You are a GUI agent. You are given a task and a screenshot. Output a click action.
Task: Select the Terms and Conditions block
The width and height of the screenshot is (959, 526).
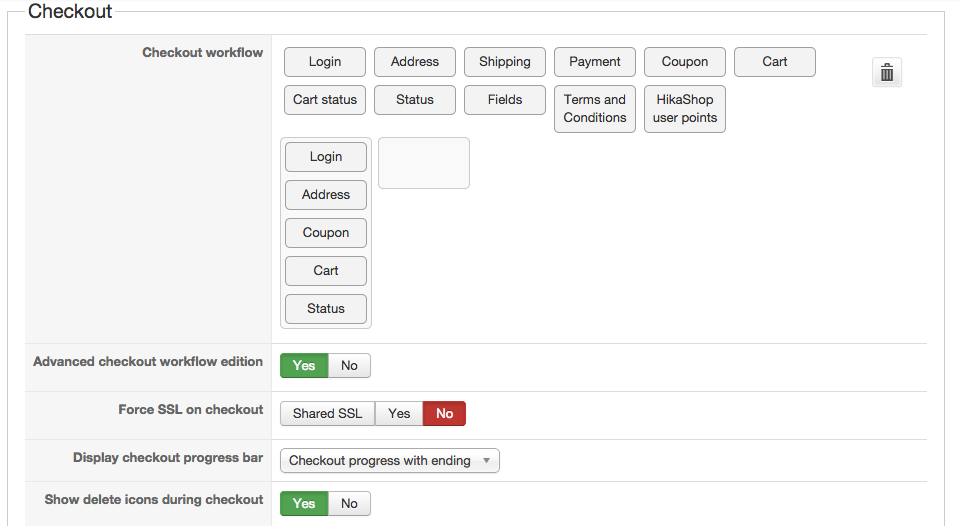[595, 109]
